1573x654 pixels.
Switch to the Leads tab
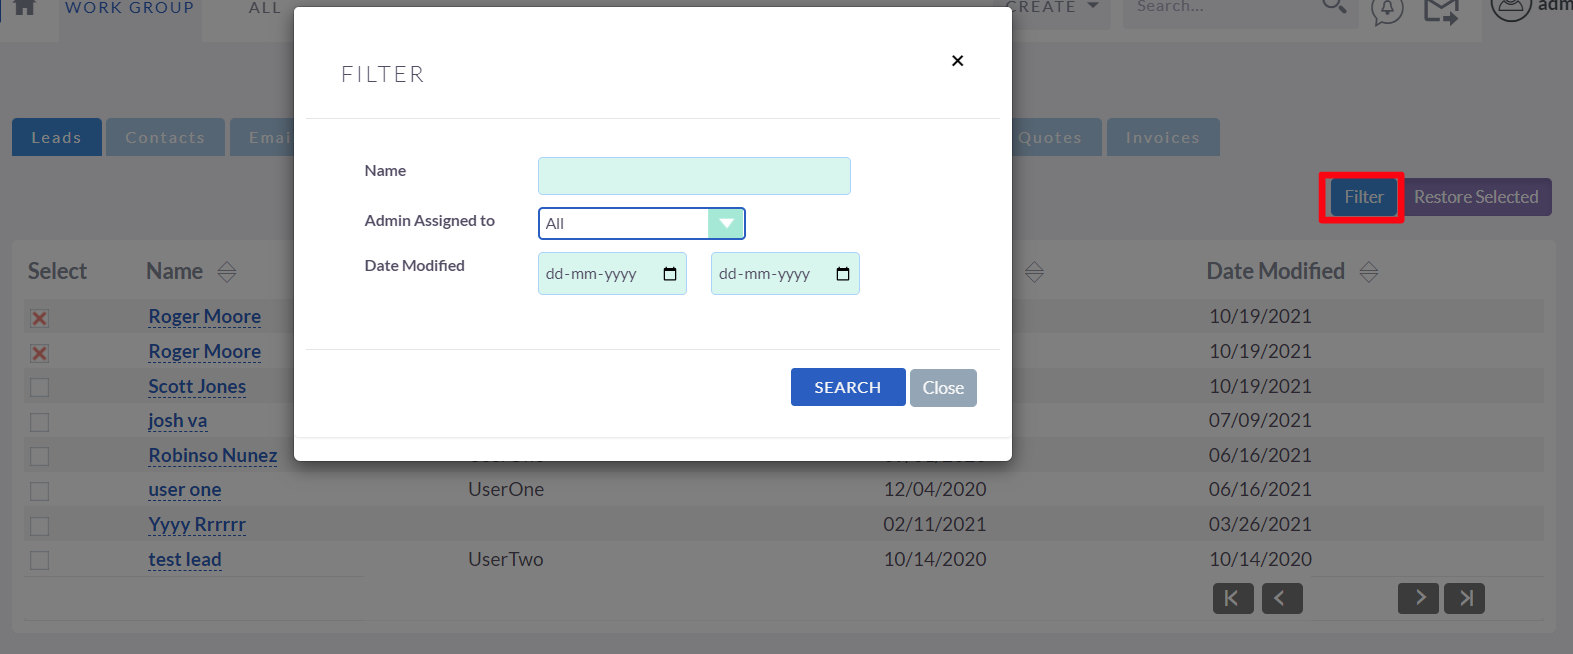[x=56, y=138]
